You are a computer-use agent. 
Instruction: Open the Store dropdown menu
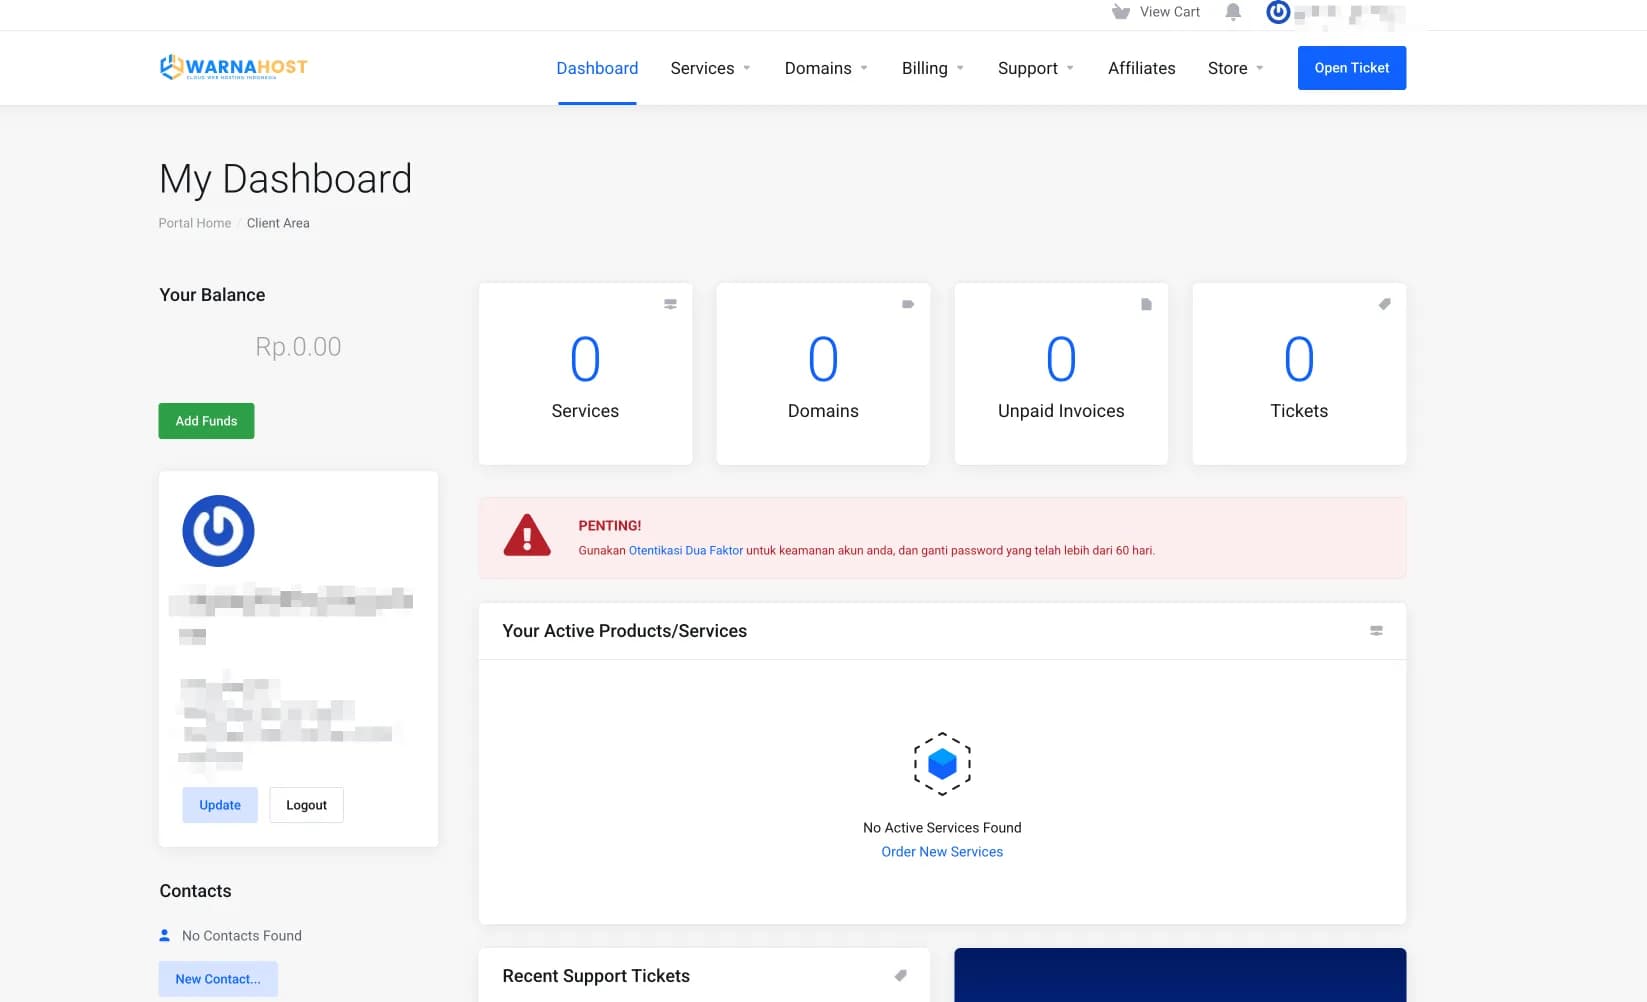[1235, 68]
